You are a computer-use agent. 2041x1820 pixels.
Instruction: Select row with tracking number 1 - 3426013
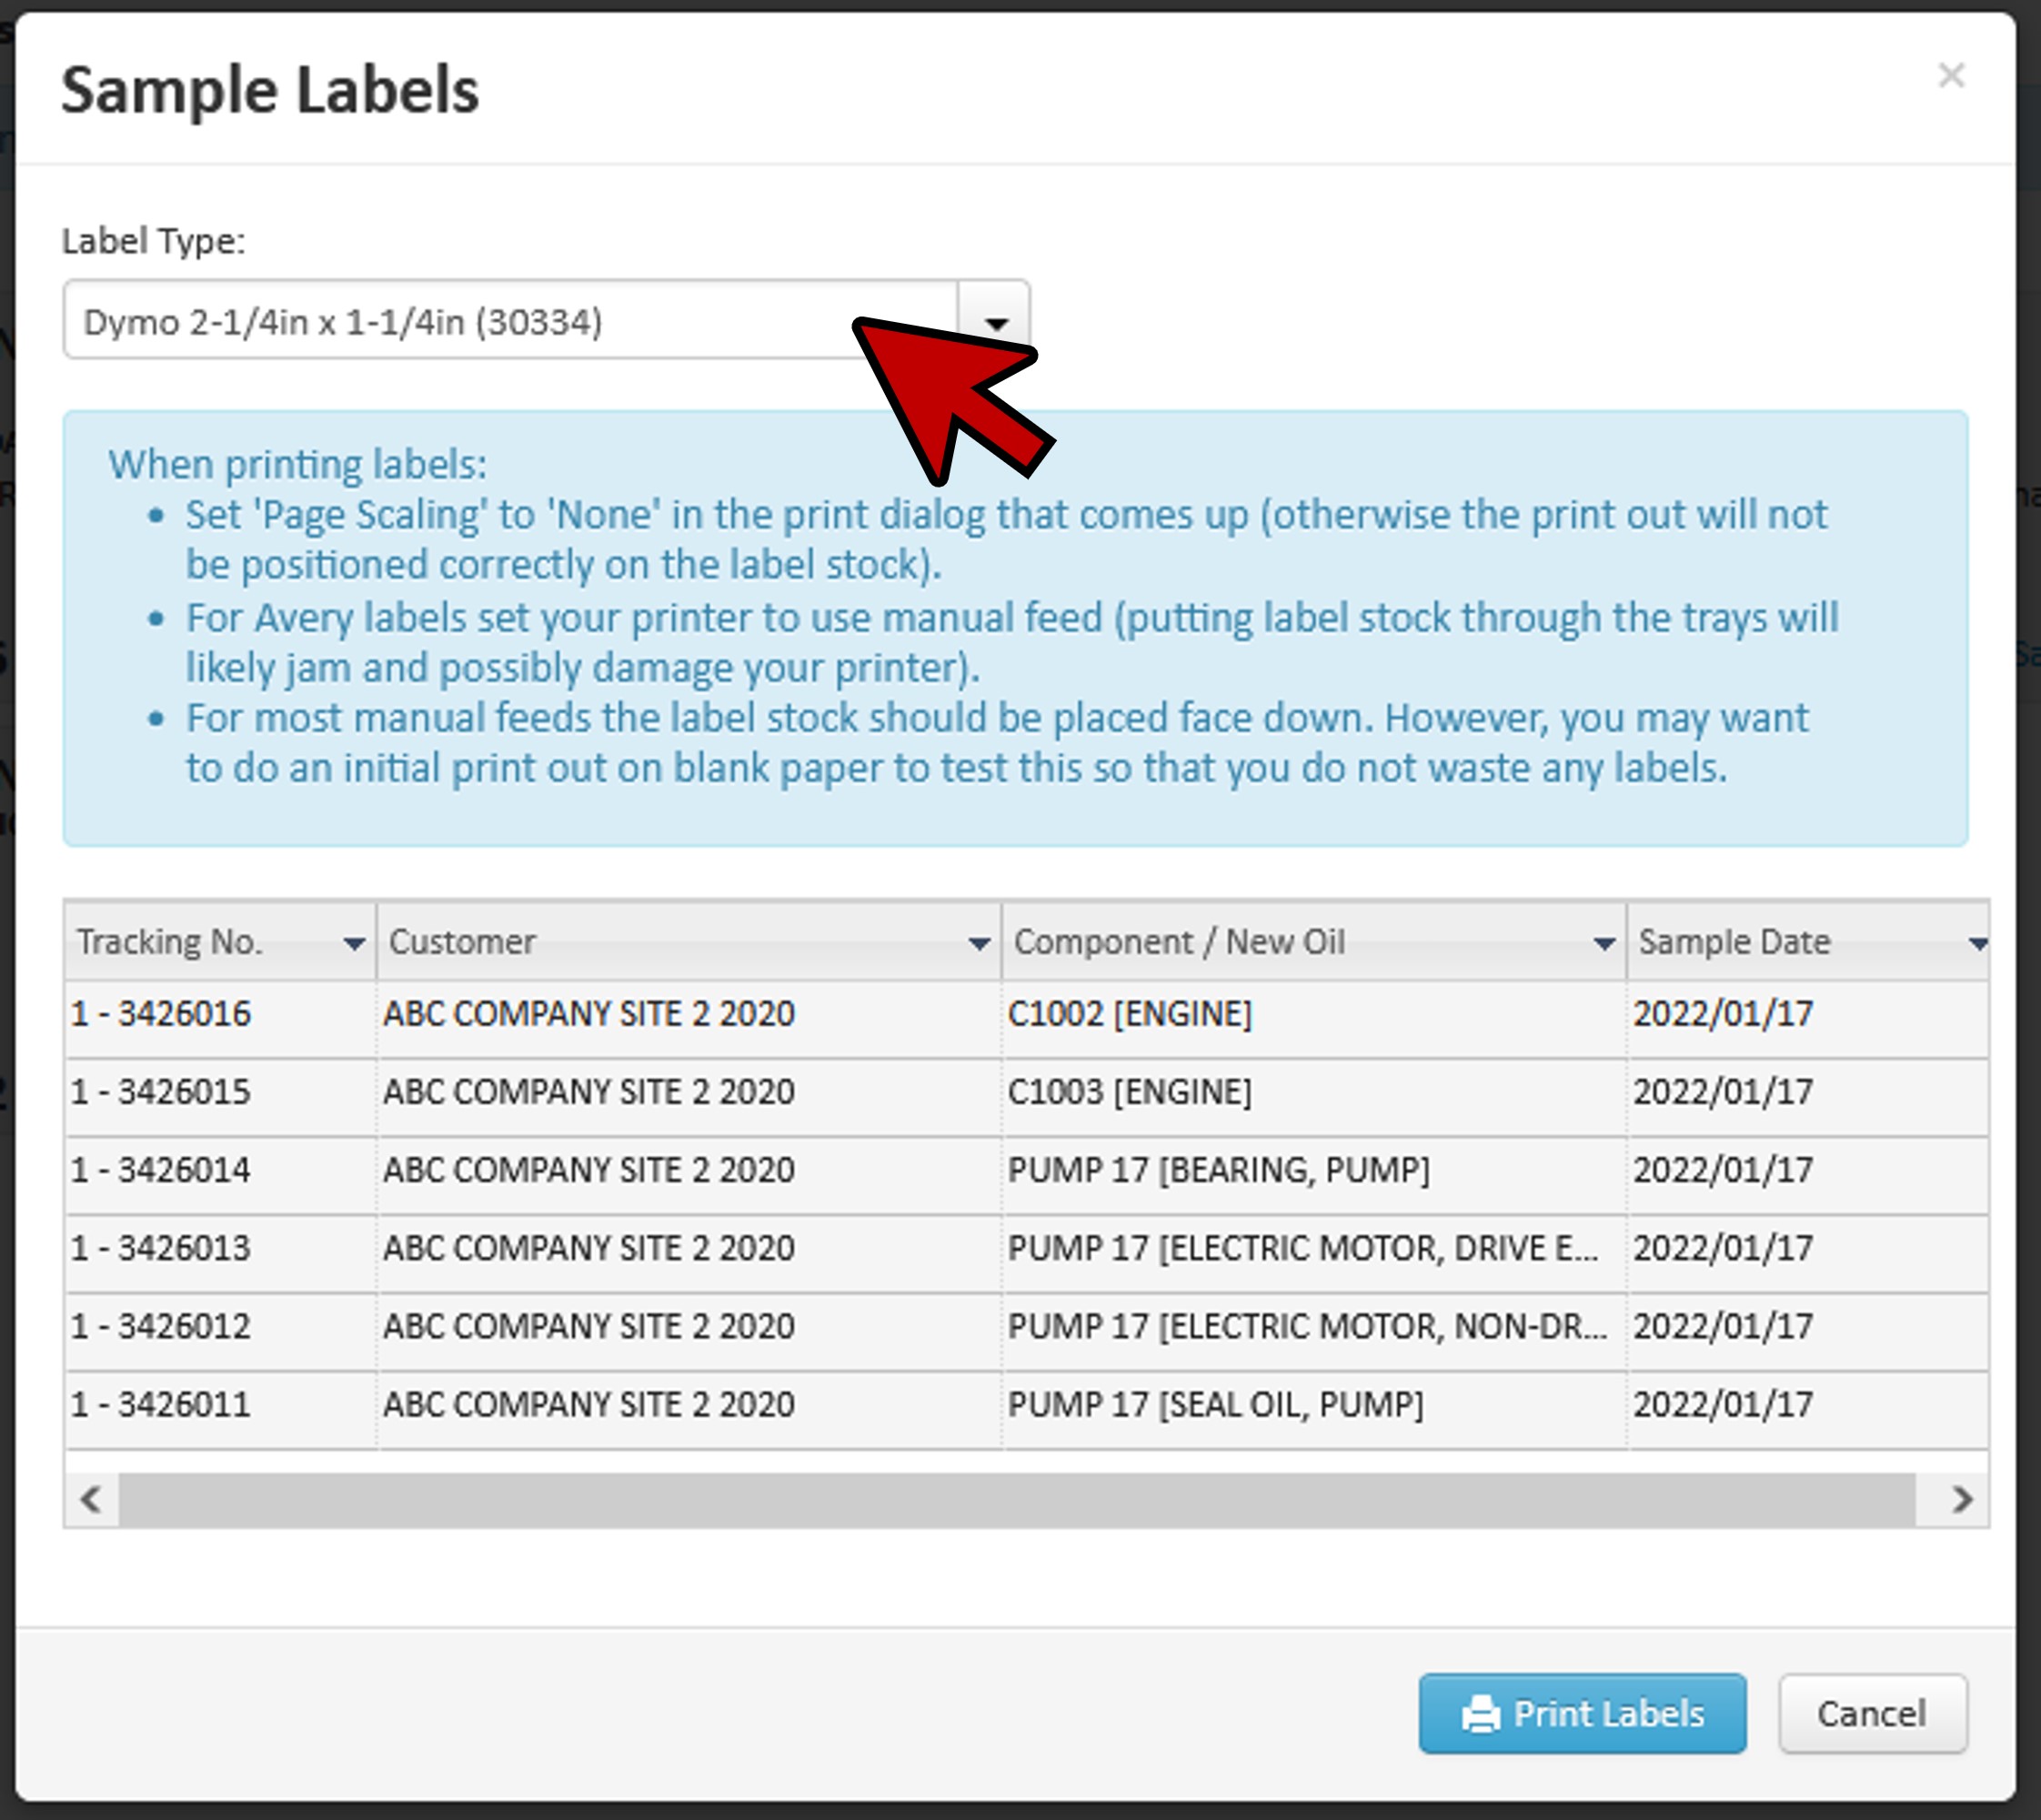click(x=161, y=1248)
